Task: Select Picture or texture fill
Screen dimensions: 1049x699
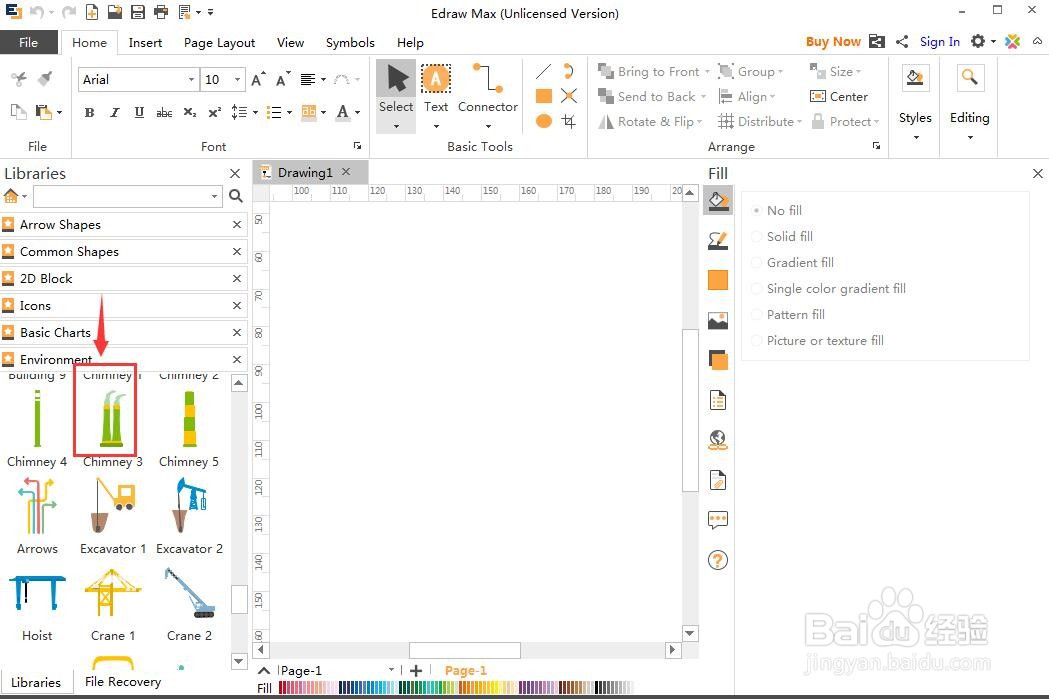Action: (x=818, y=340)
